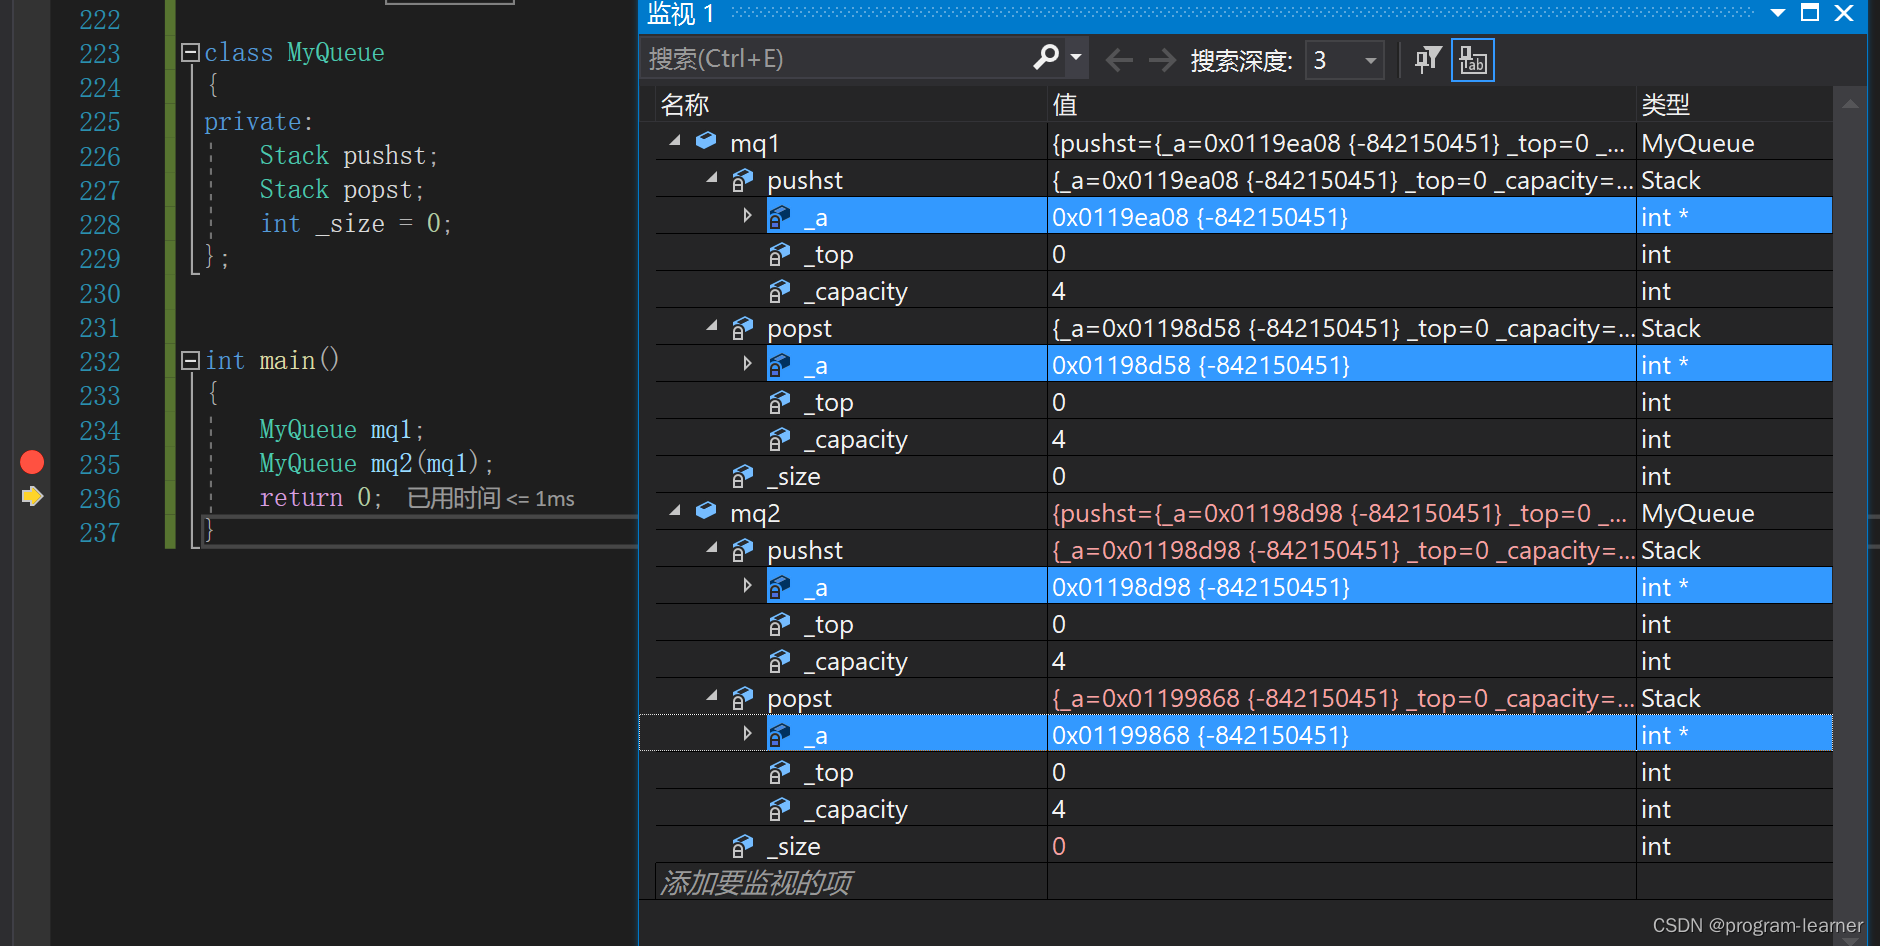The image size is (1880, 946).
Task: Expand _a pointer under mq1 pushst
Action: coord(747,215)
